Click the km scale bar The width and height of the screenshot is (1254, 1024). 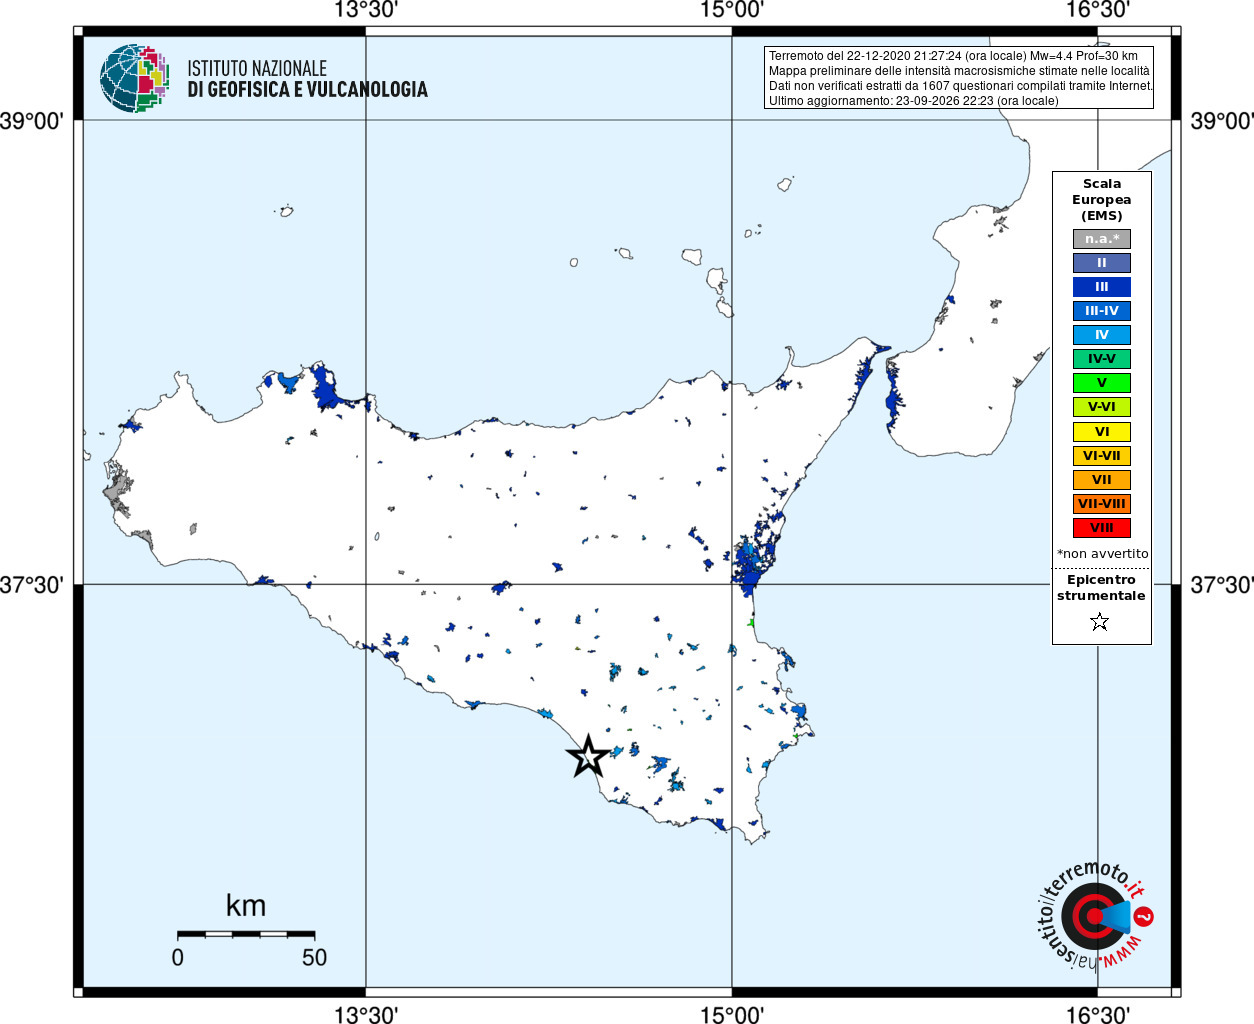point(246,934)
